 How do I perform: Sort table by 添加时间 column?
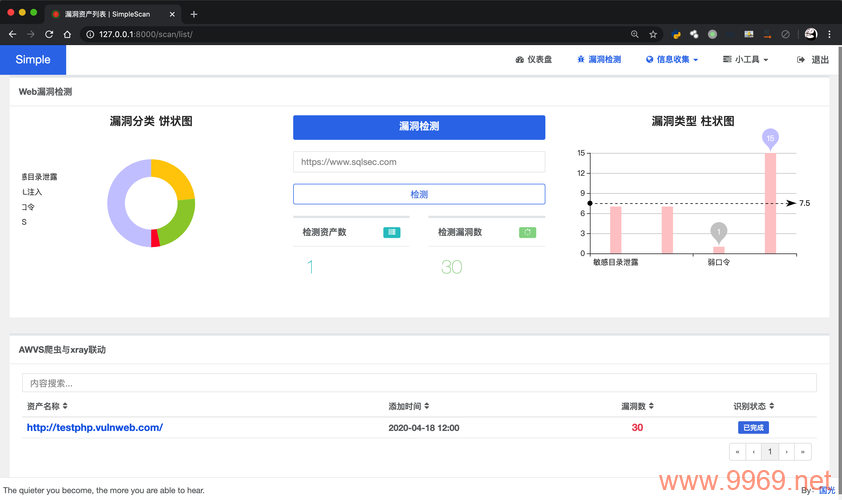[x=409, y=407]
